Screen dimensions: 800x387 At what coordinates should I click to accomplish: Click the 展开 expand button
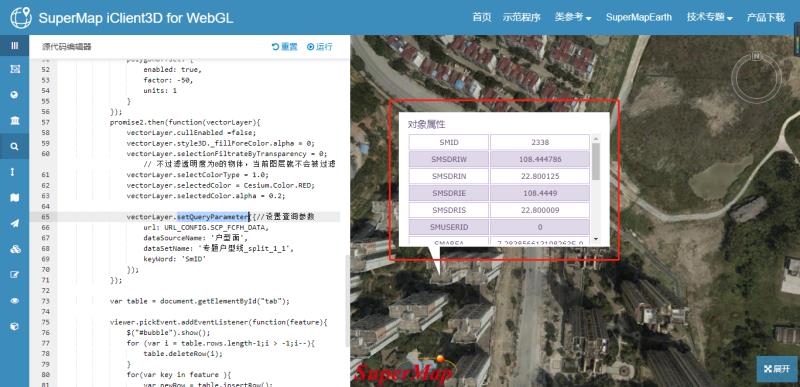click(777, 369)
